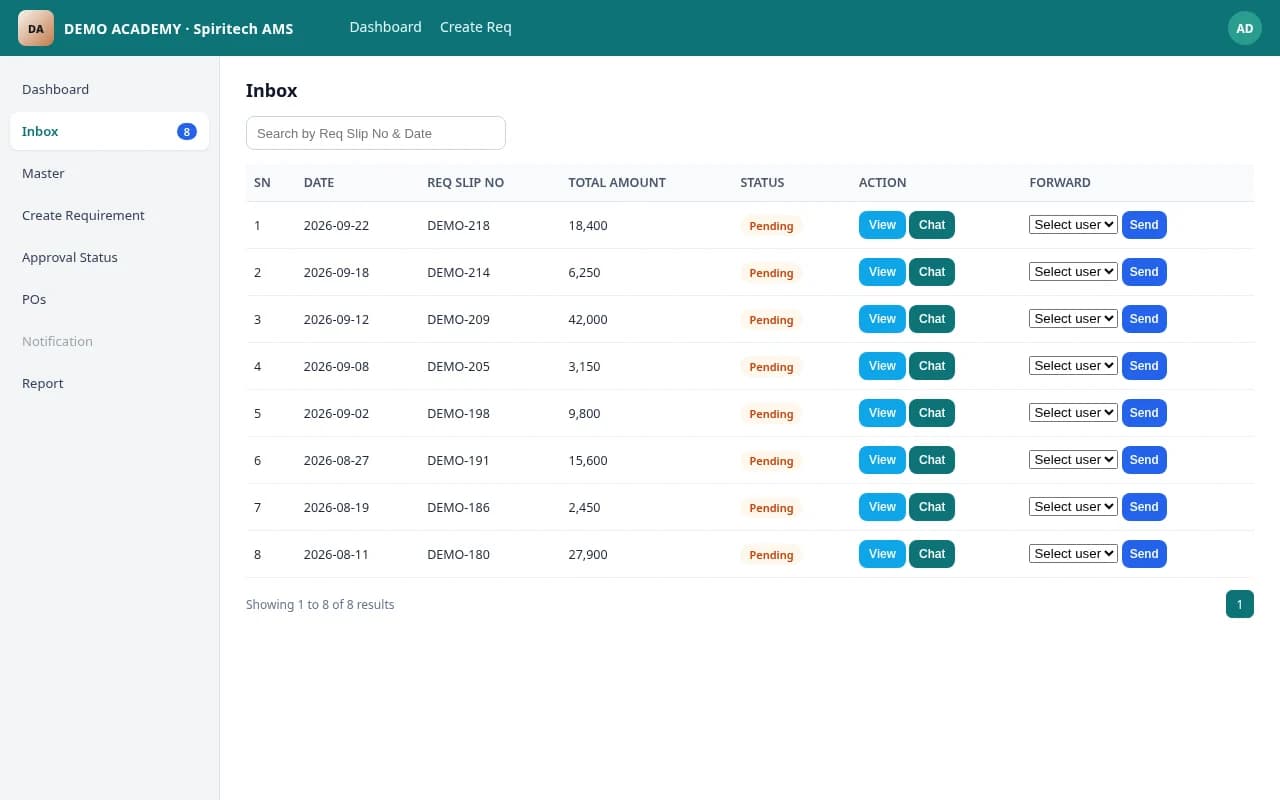The image size is (1280, 800).
Task: Open Dashboard in the top navigation bar
Action: click(385, 27)
